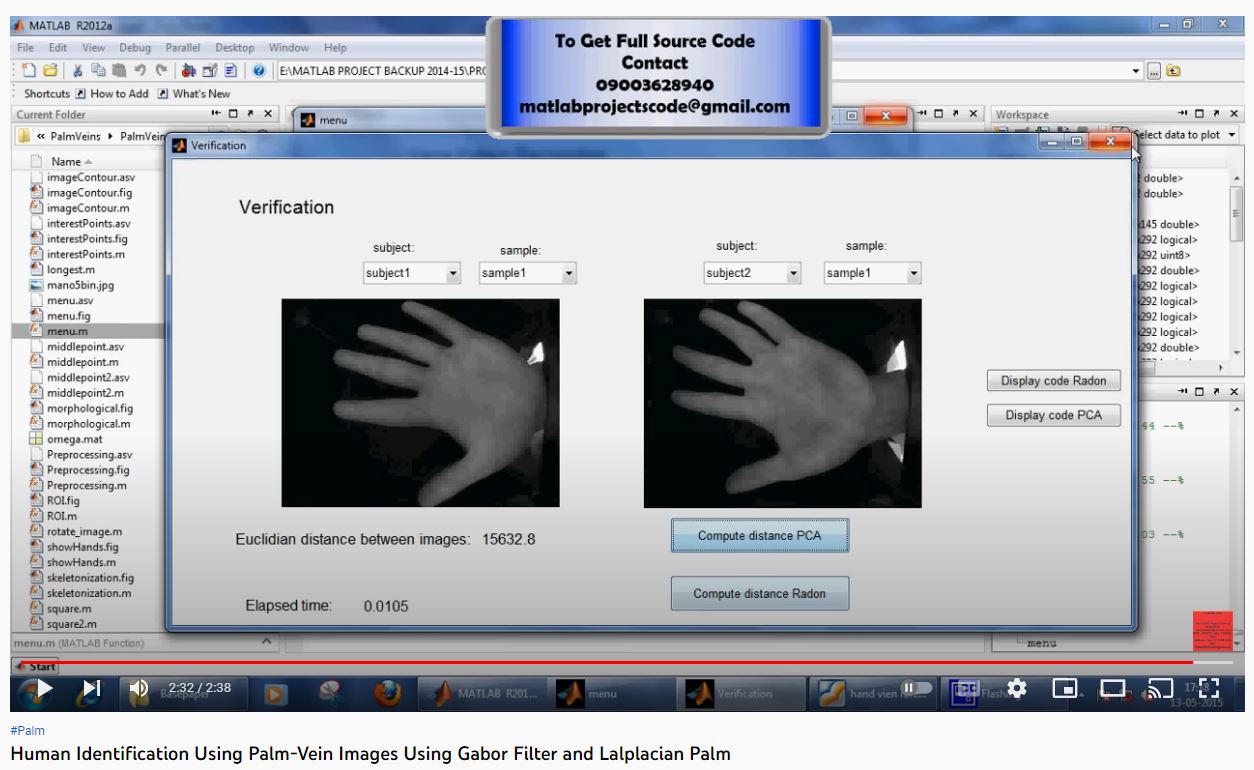
Task: Click the #Palm hashtag link
Action: (28, 731)
